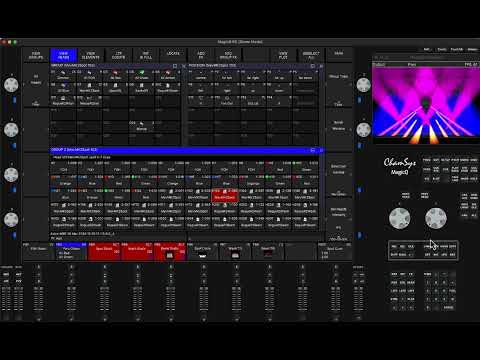Image resolution: width=480 pixels, height=360 pixels.
Task: Select the far right position palette tile
Action: point(253,75)
